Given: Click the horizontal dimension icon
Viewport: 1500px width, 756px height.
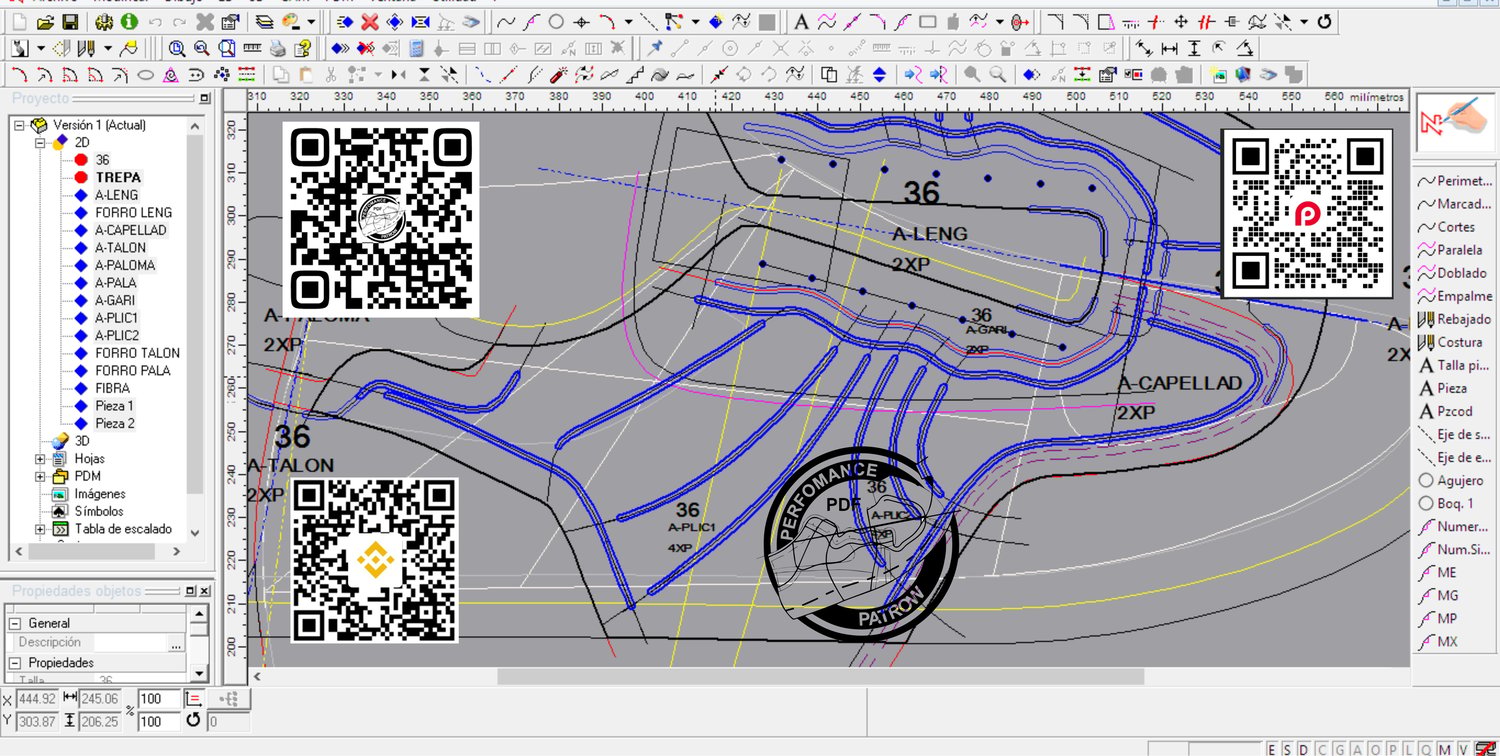Looking at the screenshot, I should 1169,48.
